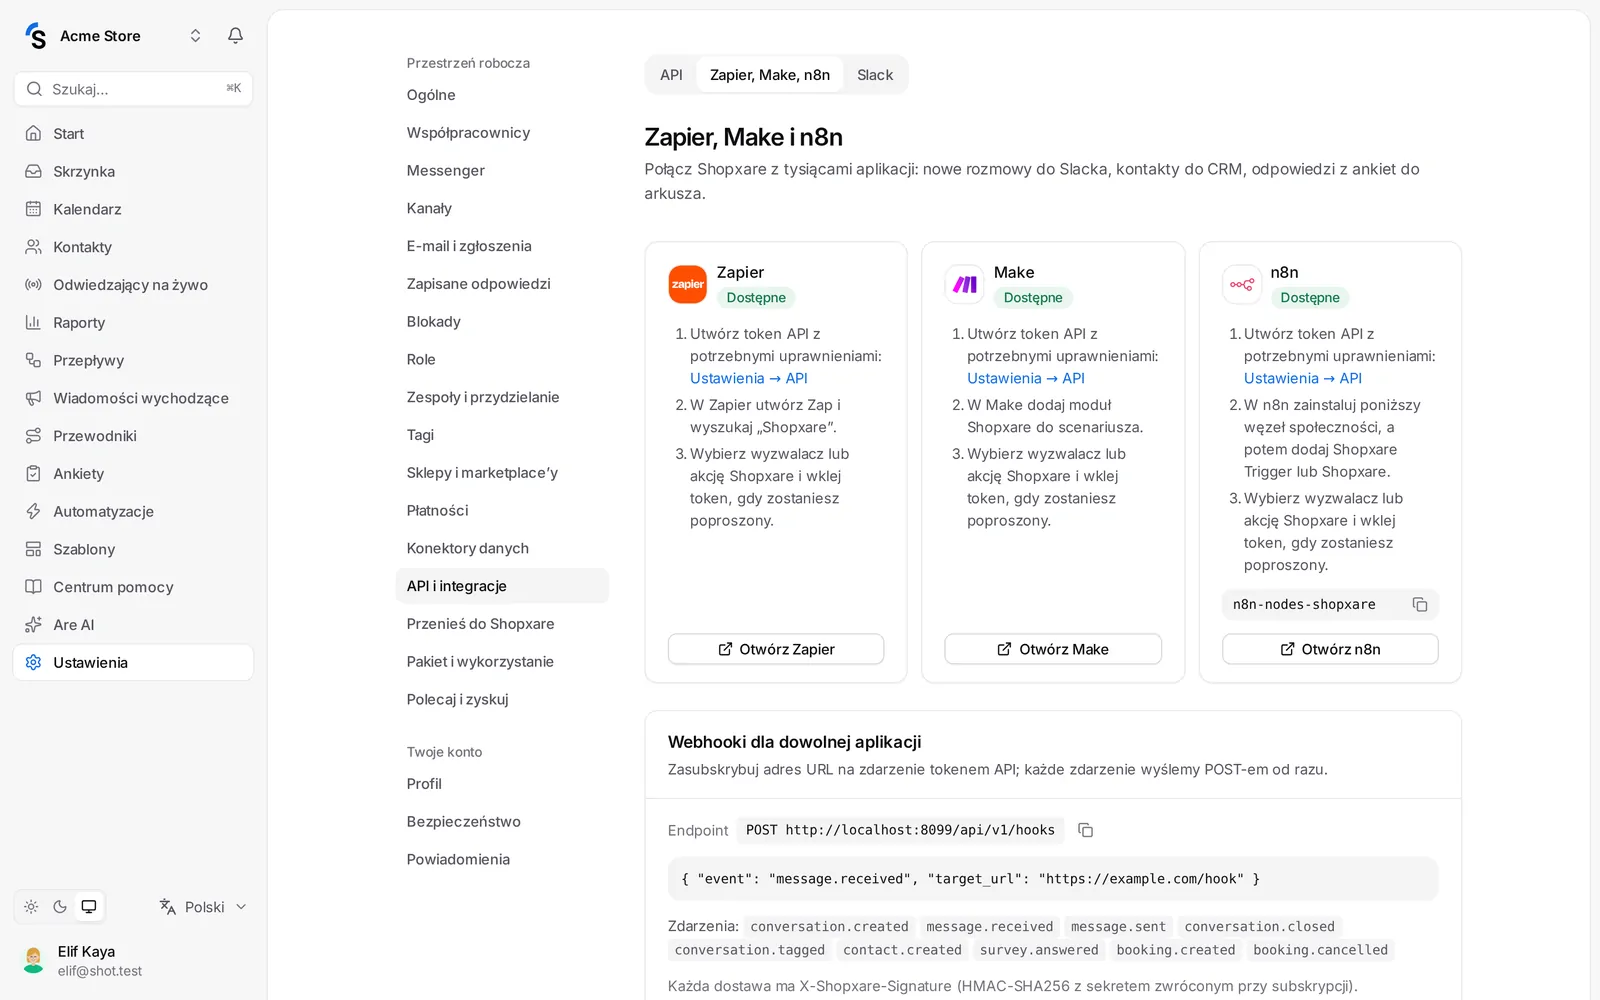Open Szablony in sidebar
1600x1000 pixels.
coord(133,549)
